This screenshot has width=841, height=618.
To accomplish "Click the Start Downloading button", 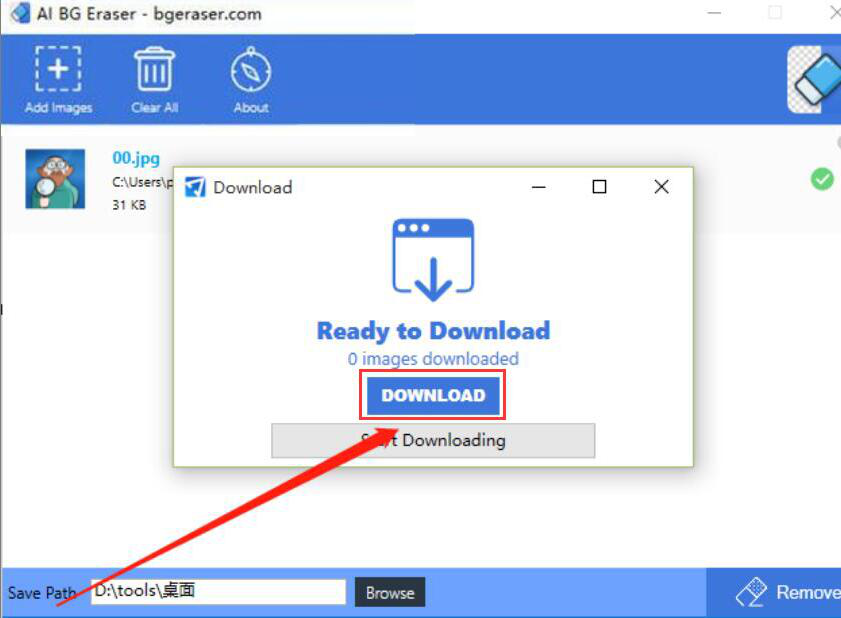I will [x=433, y=440].
